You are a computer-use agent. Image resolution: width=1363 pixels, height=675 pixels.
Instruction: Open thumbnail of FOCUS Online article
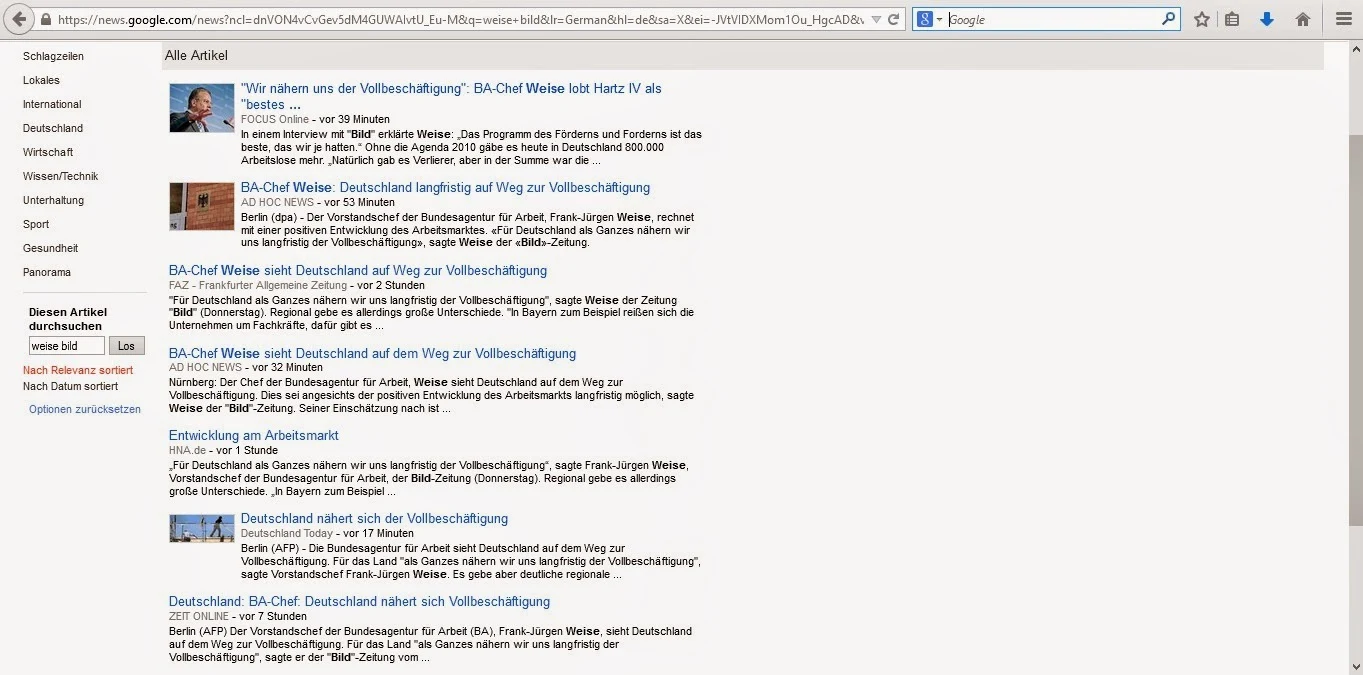coord(202,108)
